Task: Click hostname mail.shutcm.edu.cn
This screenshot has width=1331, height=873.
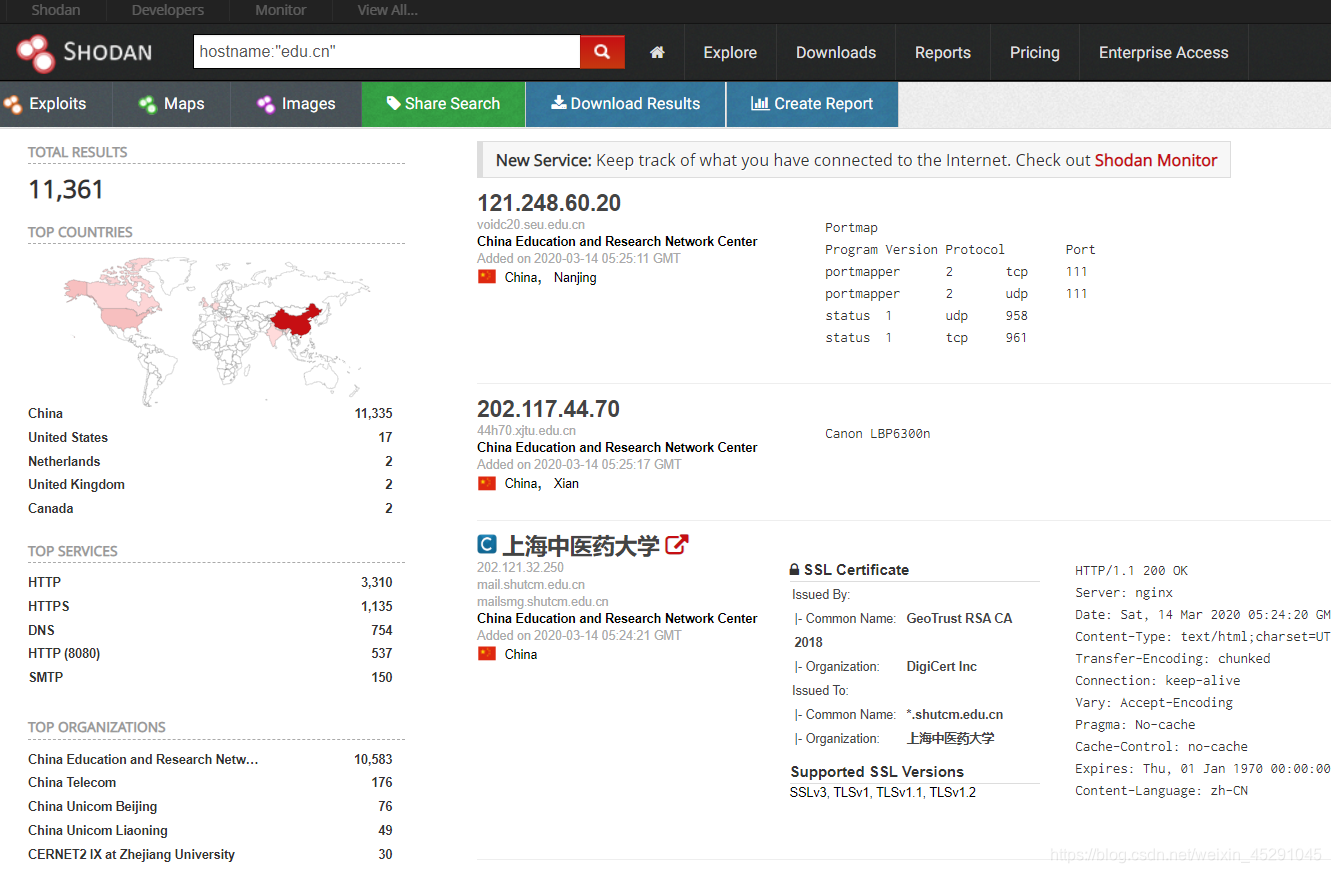Action: pos(531,584)
